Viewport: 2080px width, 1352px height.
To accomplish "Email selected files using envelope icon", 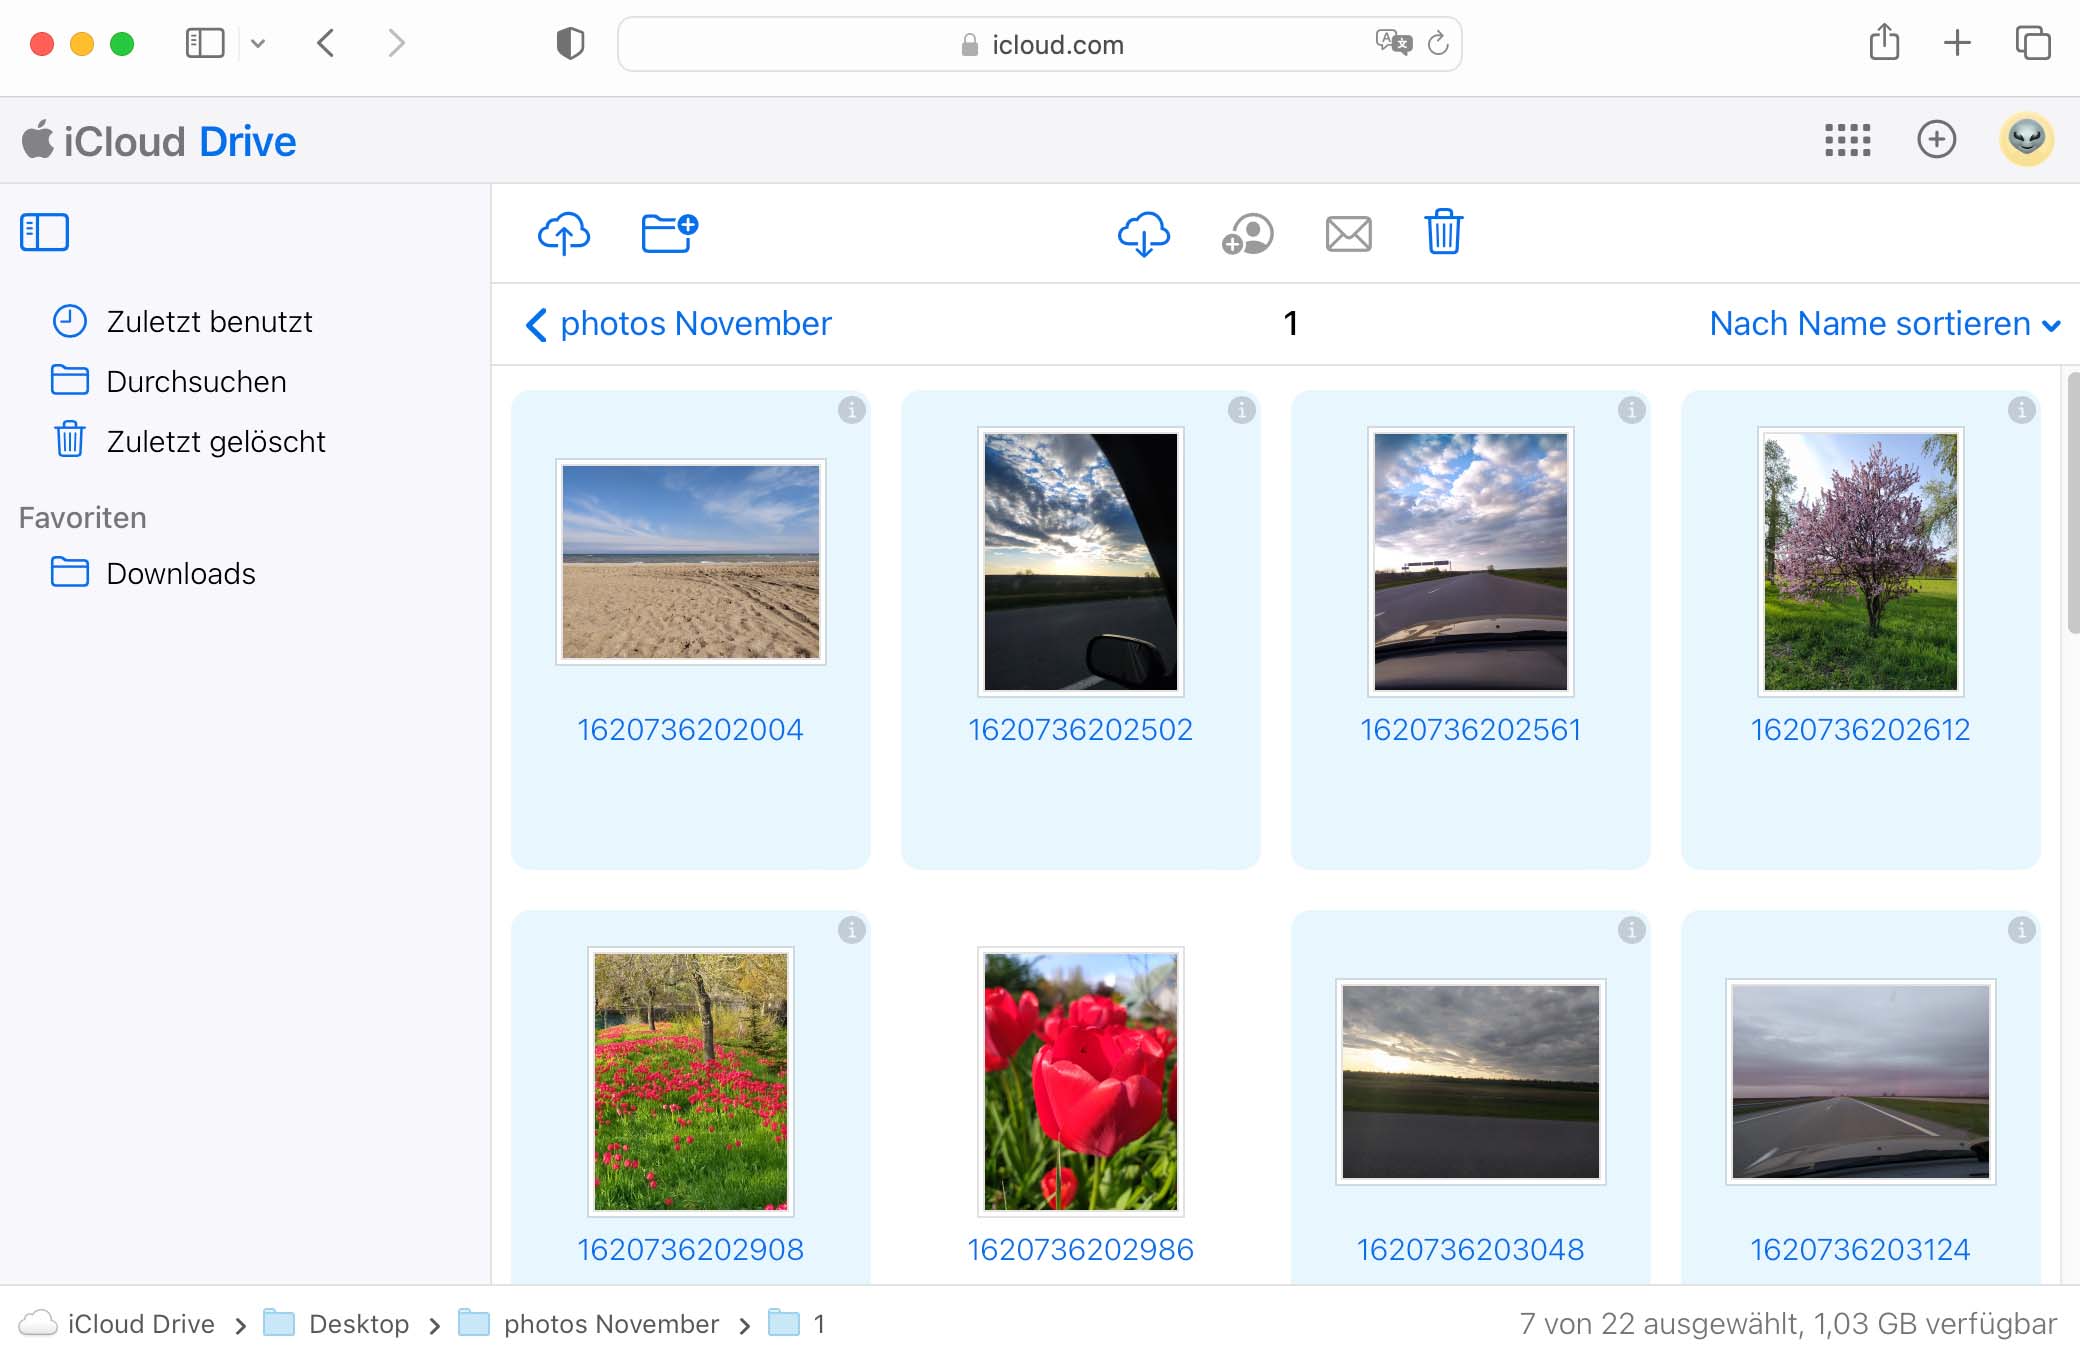I will 1348,234.
